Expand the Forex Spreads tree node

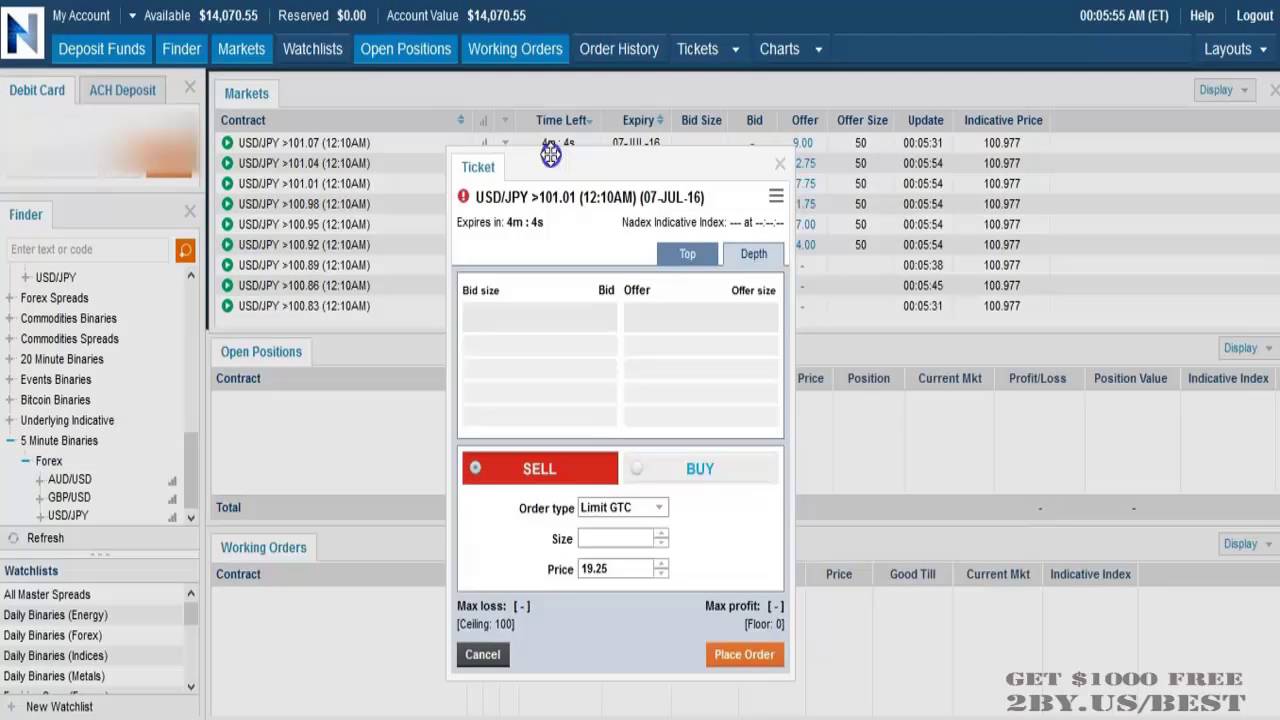(x=10, y=298)
